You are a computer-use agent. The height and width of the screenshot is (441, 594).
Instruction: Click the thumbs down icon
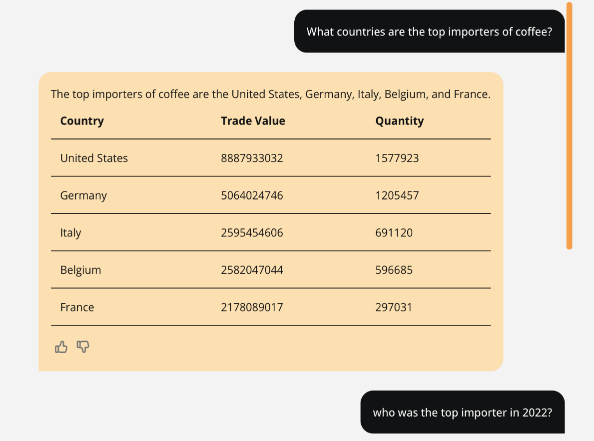(x=83, y=347)
